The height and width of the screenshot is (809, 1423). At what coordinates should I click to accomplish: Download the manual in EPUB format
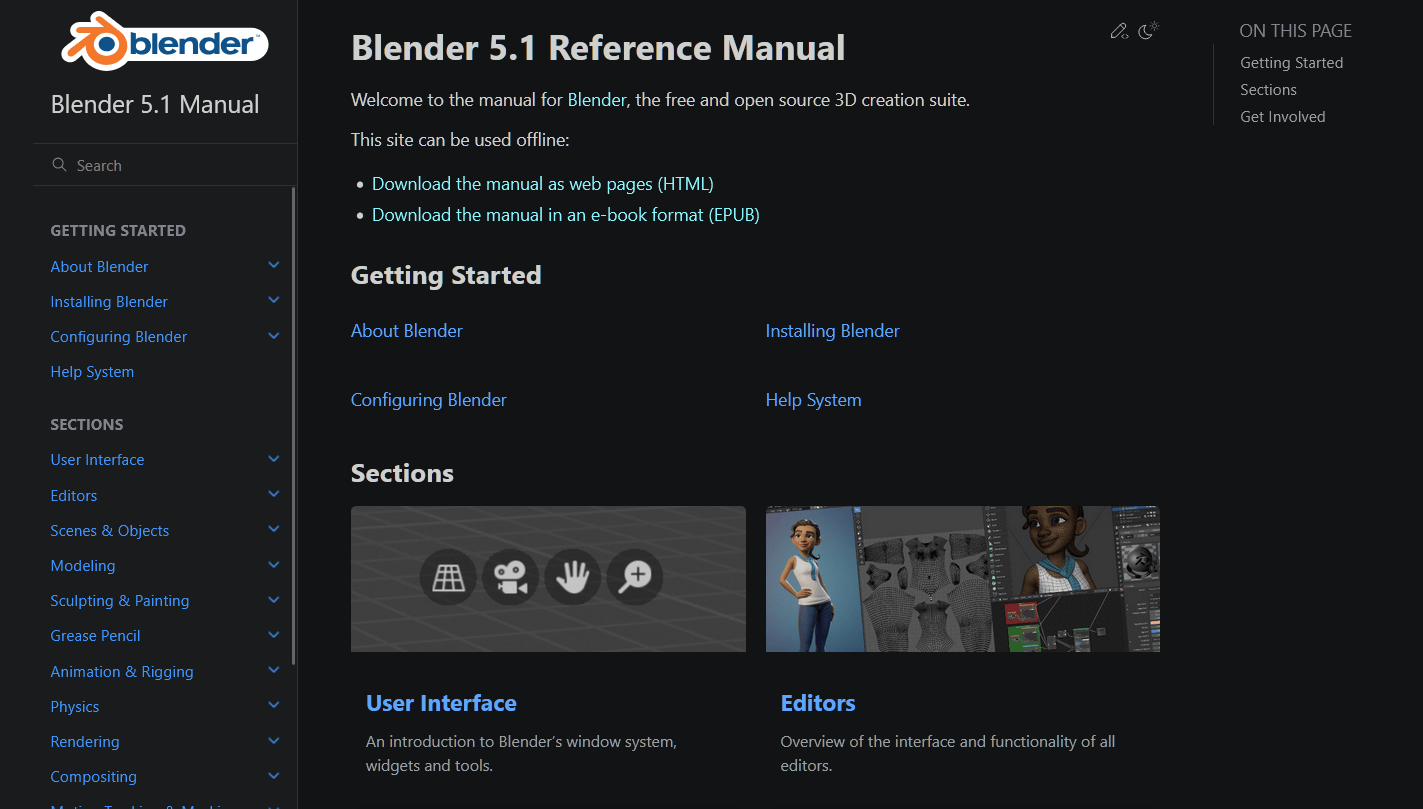click(566, 215)
